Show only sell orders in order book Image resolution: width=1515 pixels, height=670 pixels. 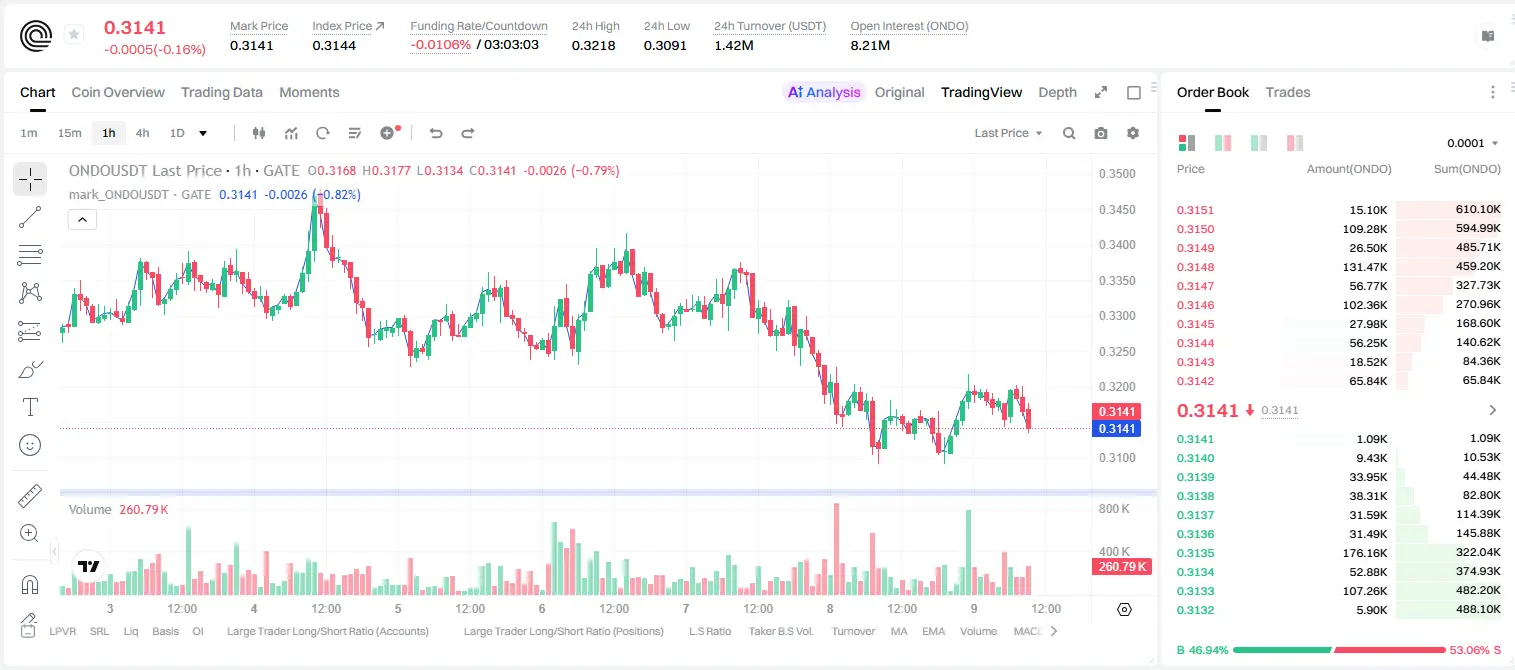pos(1295,143)
